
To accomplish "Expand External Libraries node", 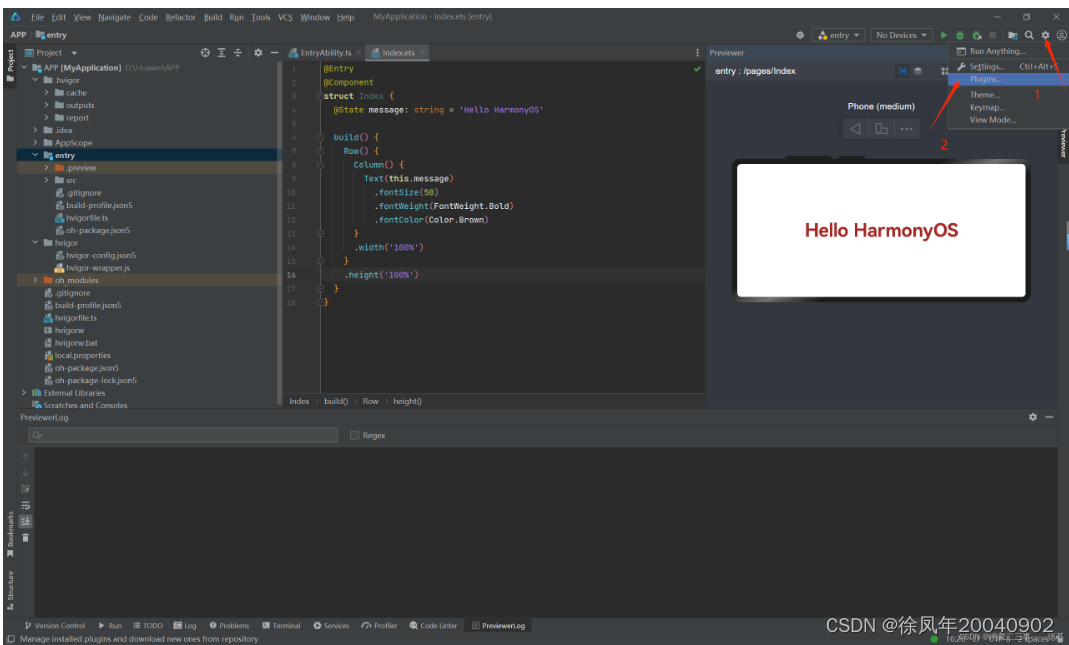I will click(25, 393).
